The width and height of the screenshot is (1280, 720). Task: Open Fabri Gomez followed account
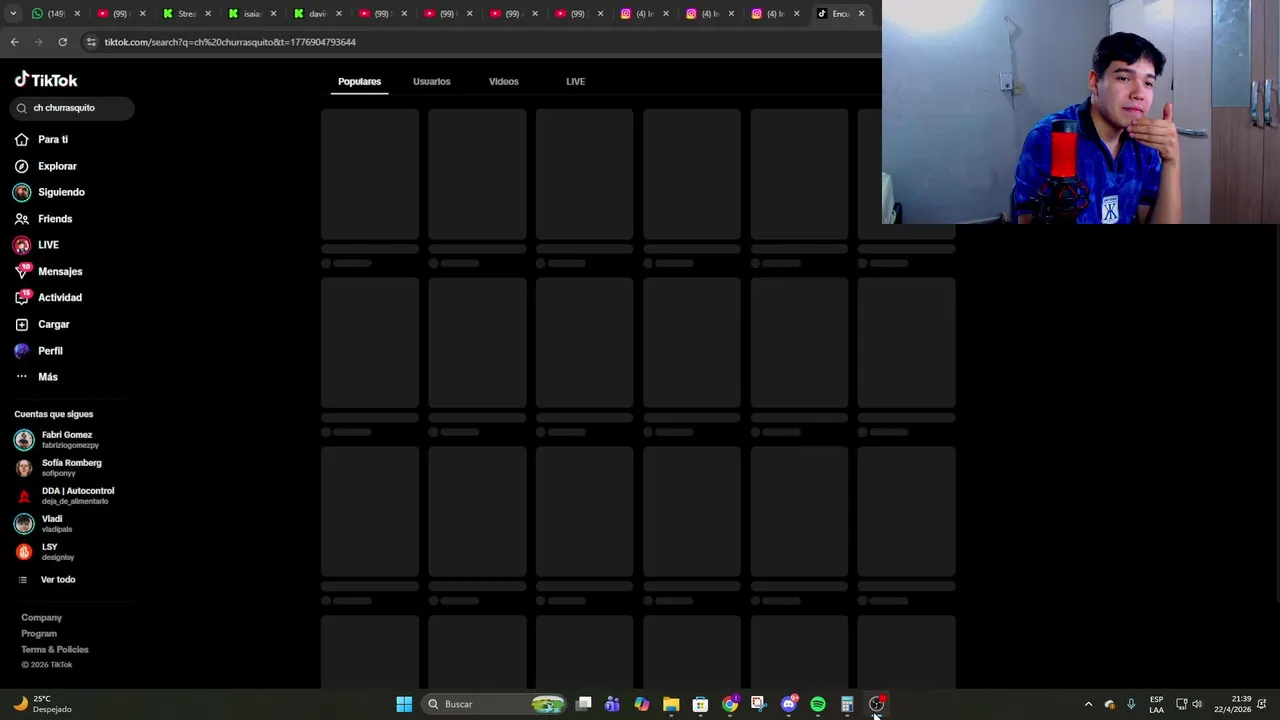coord(65,439)
